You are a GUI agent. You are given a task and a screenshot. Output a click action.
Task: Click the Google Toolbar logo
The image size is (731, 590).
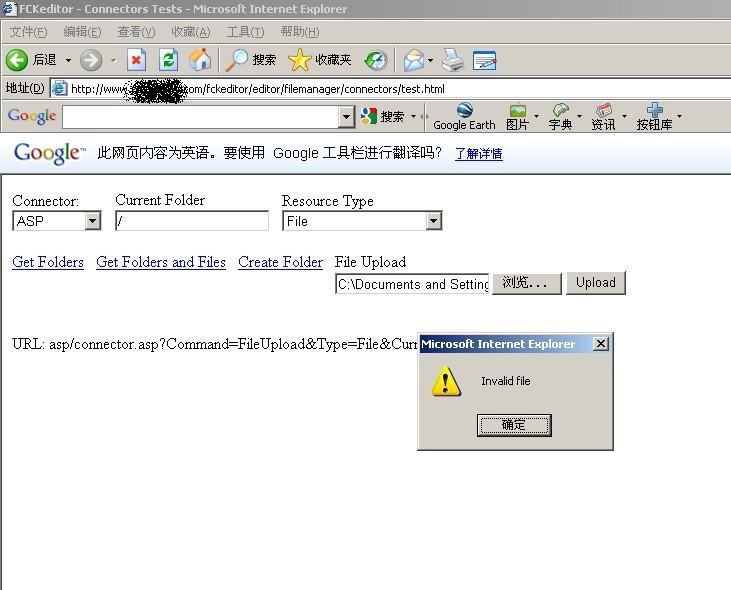coord(32,116)
